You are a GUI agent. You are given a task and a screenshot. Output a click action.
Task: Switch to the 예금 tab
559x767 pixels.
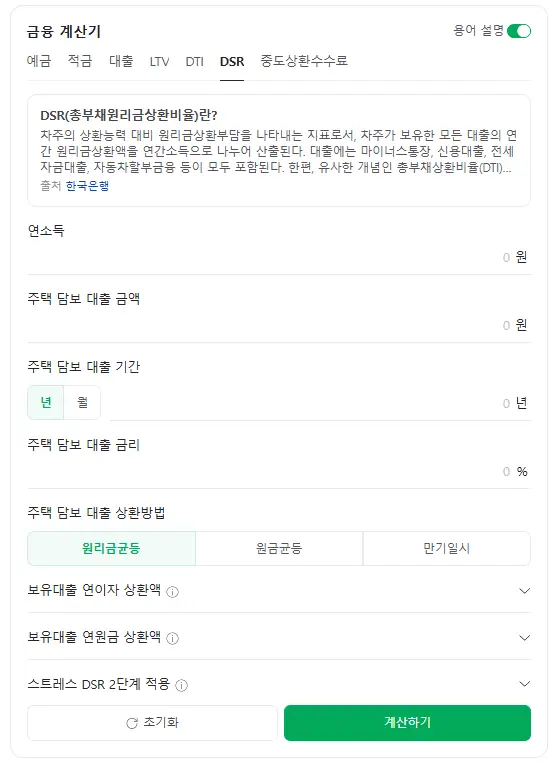pos(39,61)
